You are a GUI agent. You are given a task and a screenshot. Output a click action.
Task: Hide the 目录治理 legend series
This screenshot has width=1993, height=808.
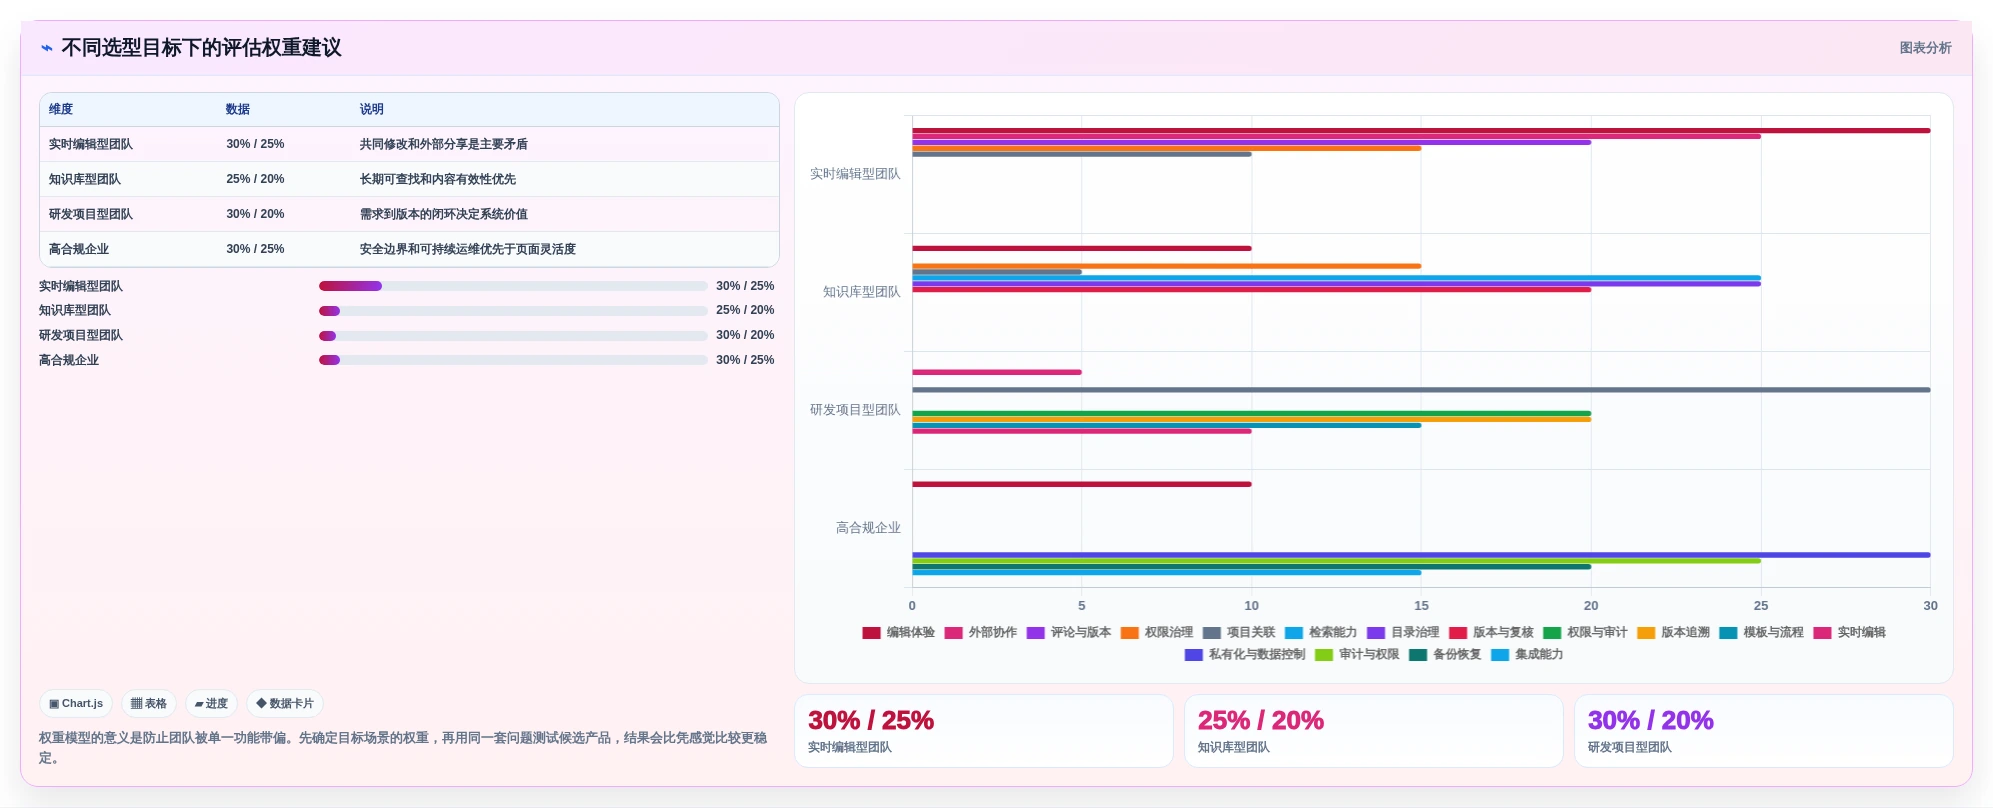pyautogui.click(x=1402, y=633)
